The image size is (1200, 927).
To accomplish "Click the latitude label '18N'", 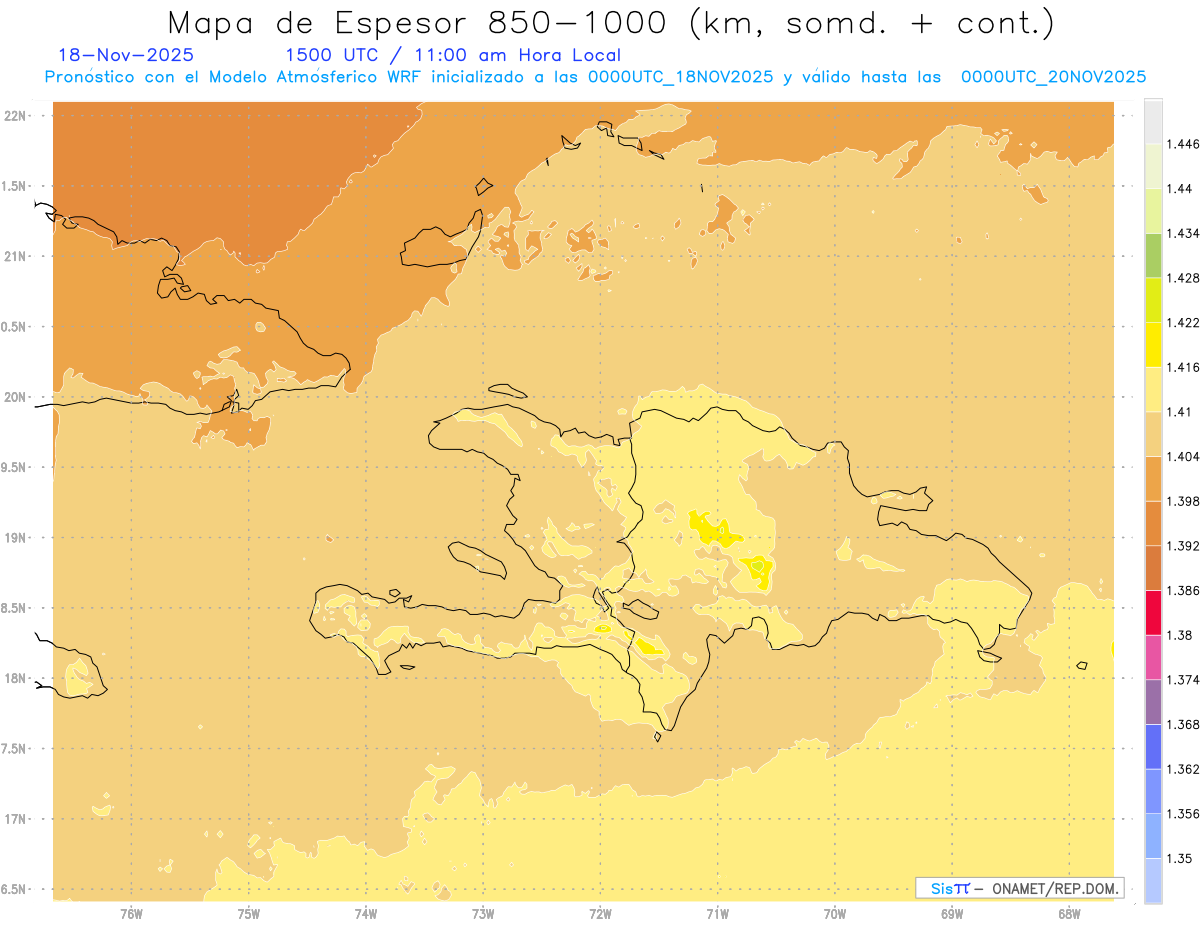I will (16, 678).
